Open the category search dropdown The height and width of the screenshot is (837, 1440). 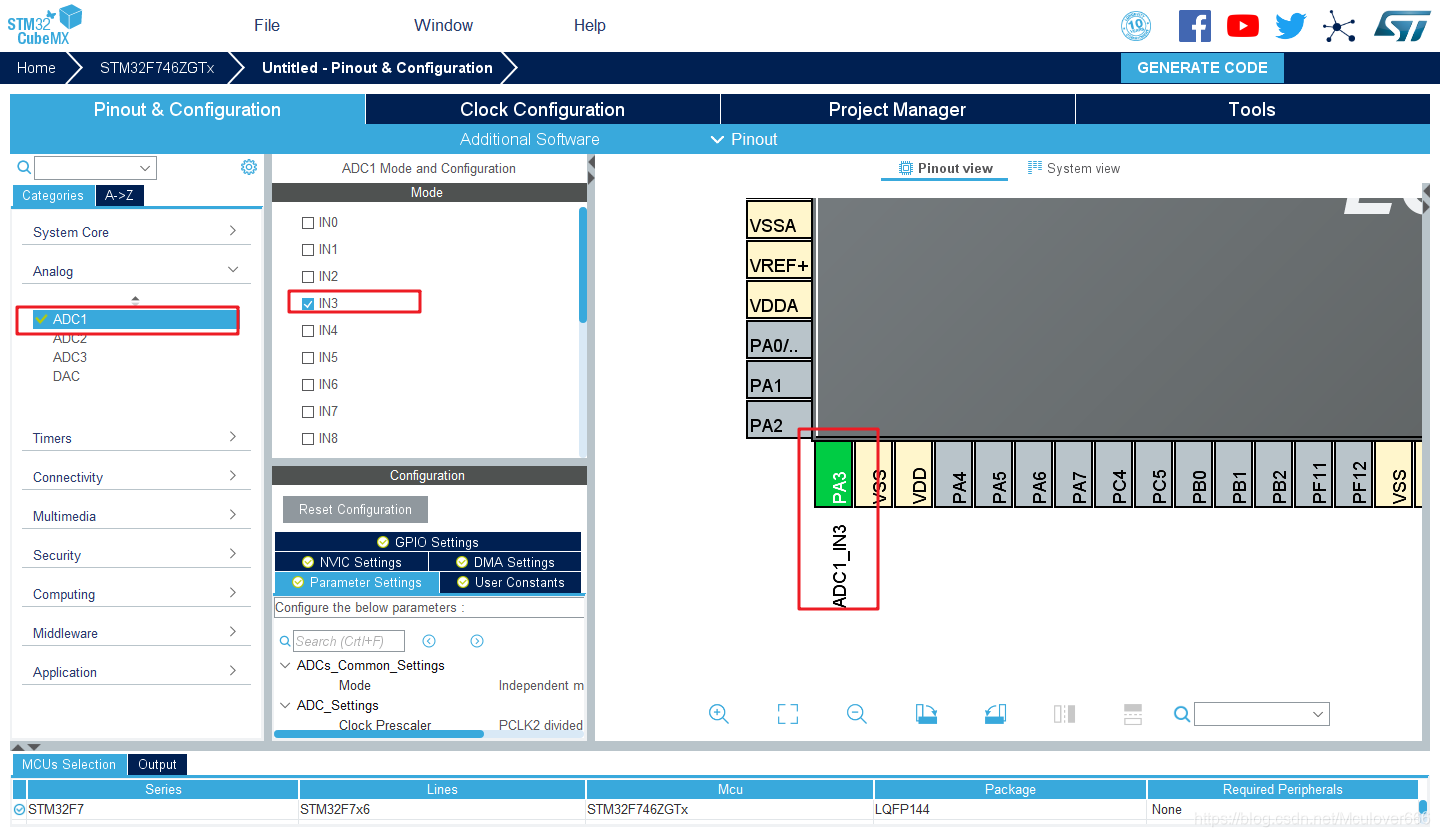pyautogui.click(x=146, y=168)
